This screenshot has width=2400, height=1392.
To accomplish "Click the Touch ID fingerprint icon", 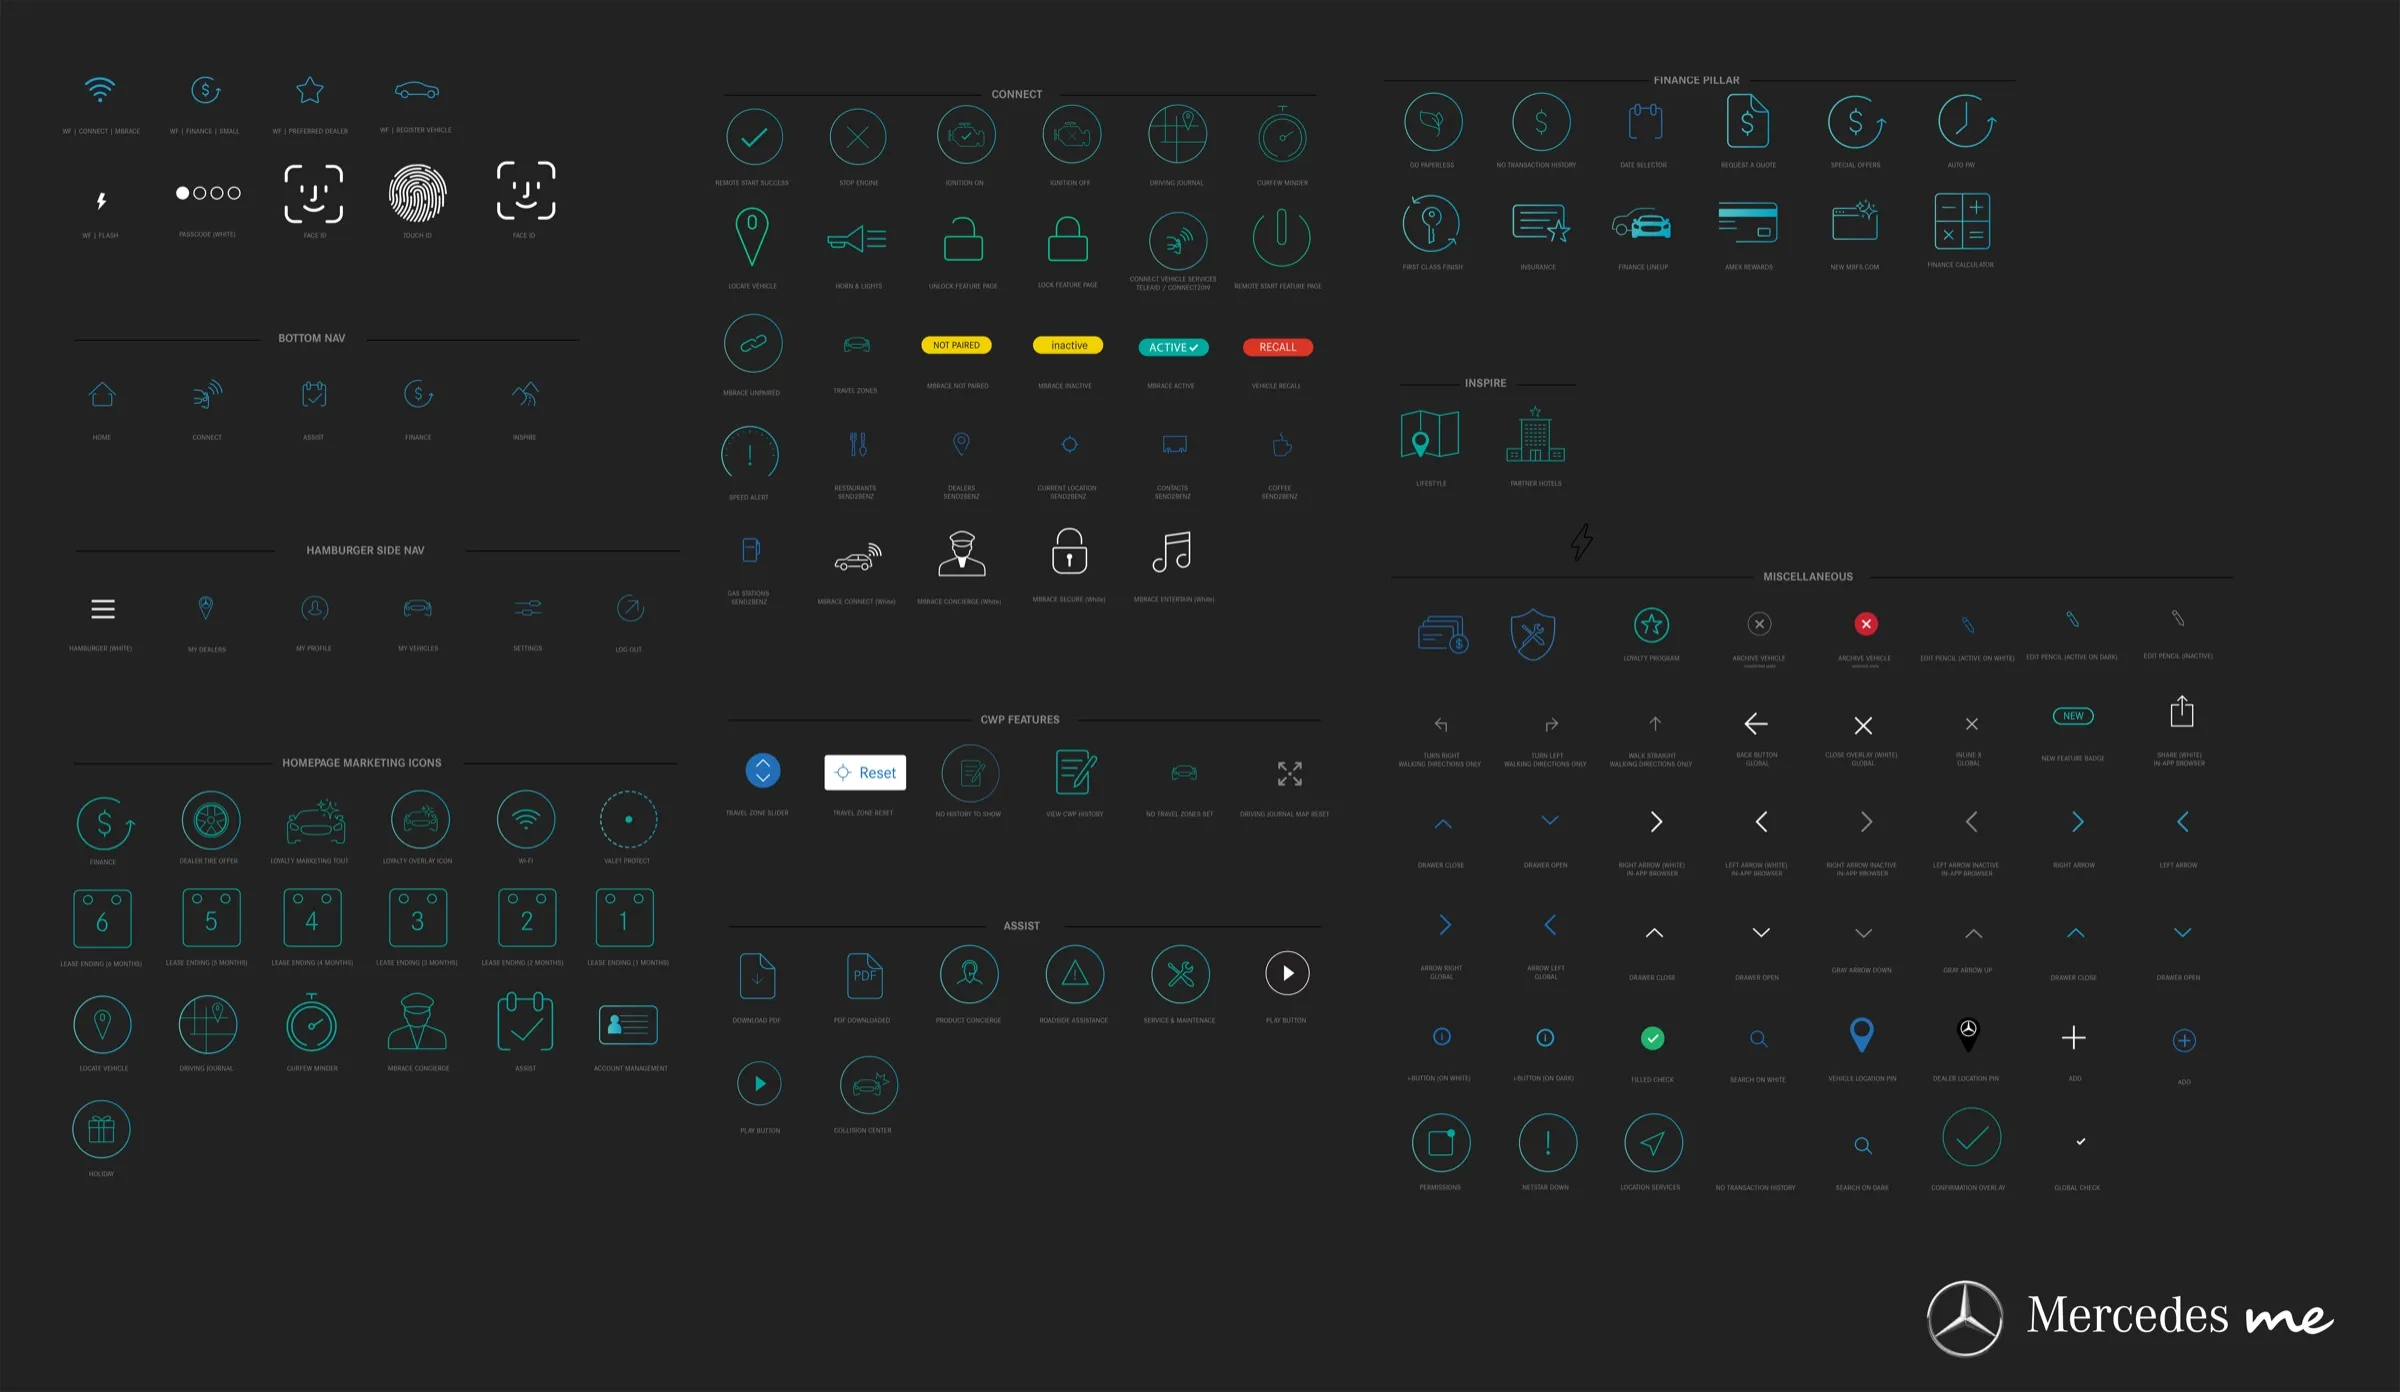I will point(417,193).
